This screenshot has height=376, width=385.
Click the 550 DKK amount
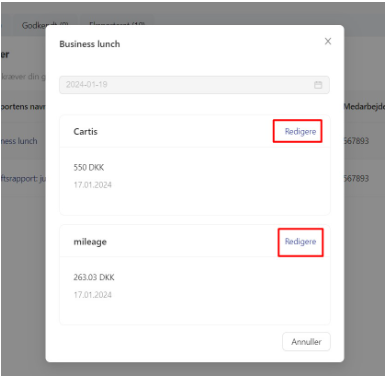coord(89,167)
